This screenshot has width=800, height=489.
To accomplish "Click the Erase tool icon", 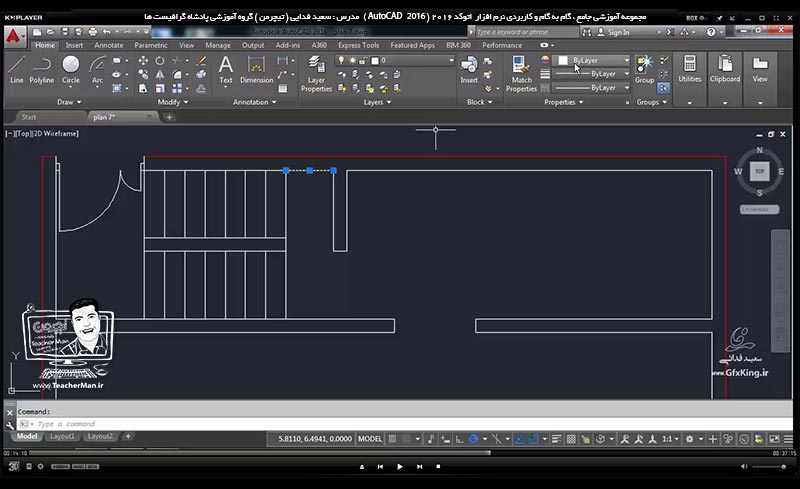I will 202,61.
